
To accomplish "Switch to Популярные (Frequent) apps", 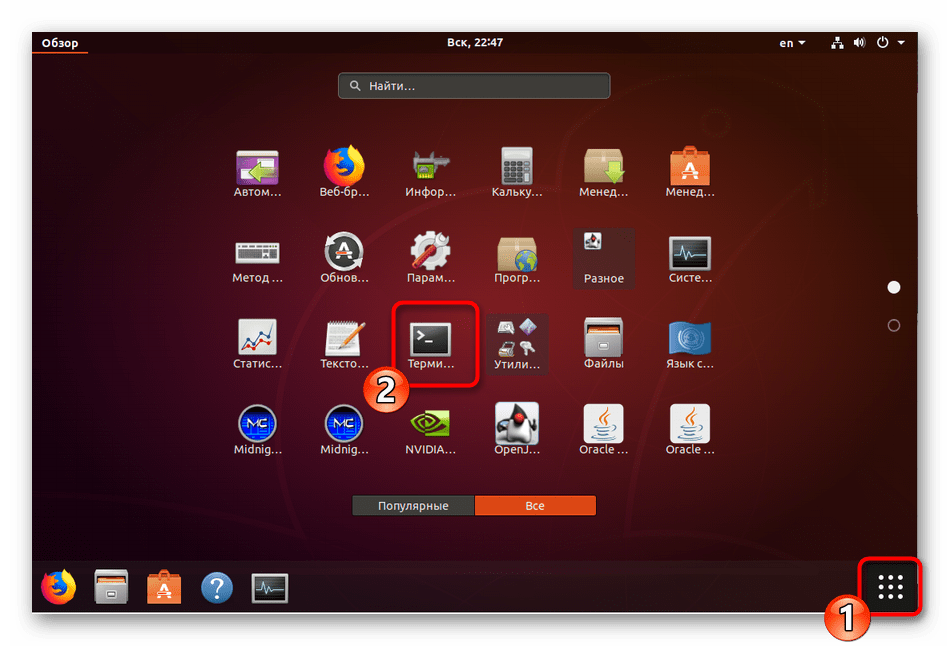I will click(413, 506).
